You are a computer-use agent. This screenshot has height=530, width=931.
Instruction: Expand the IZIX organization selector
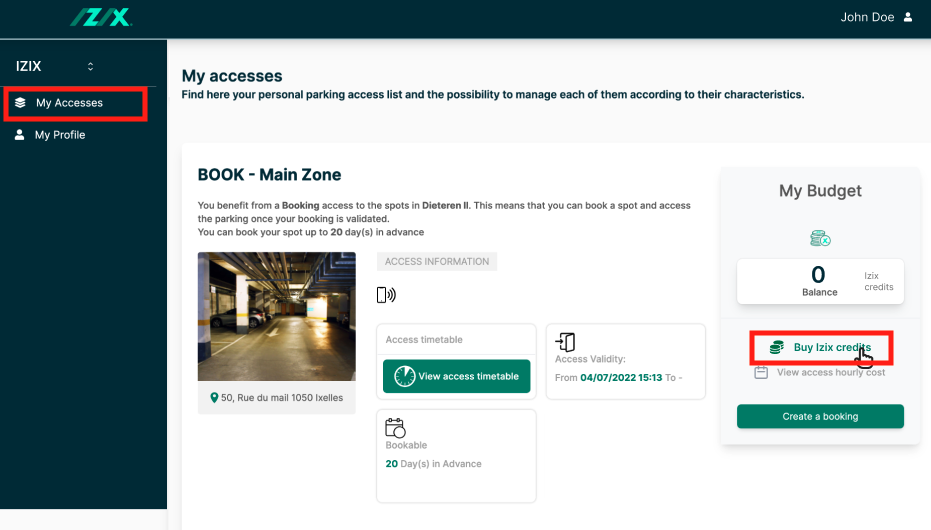tap(90, 67)
